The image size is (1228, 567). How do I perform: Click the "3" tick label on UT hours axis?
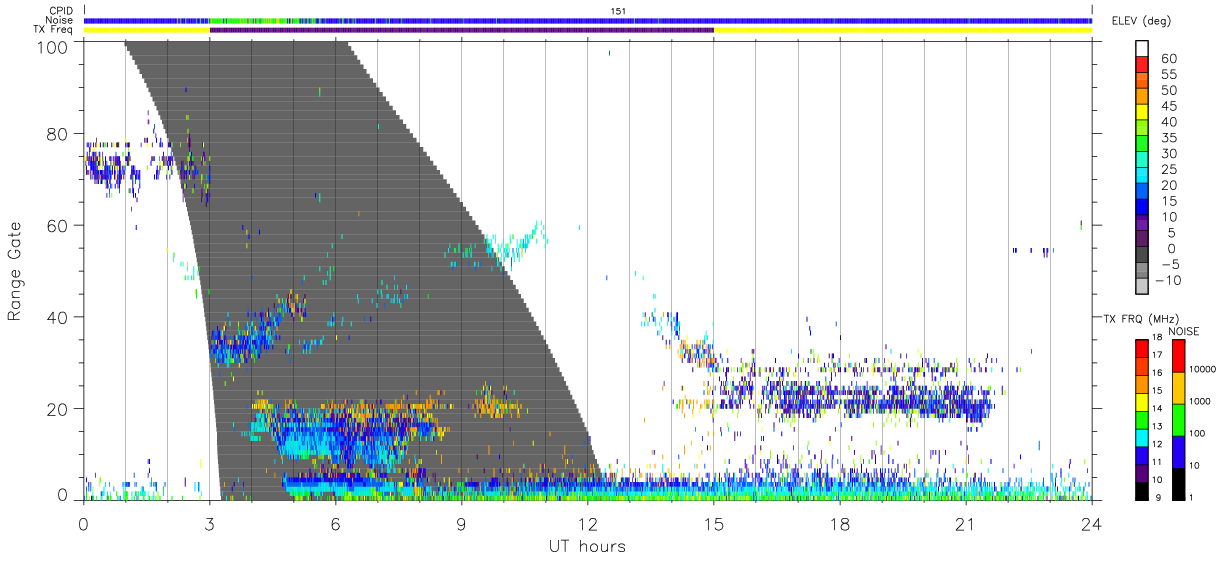pyautogui.click(x=209, y=523)
